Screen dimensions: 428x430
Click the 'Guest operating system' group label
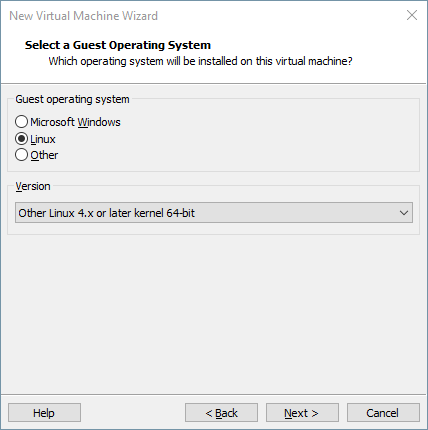point(72,99)
